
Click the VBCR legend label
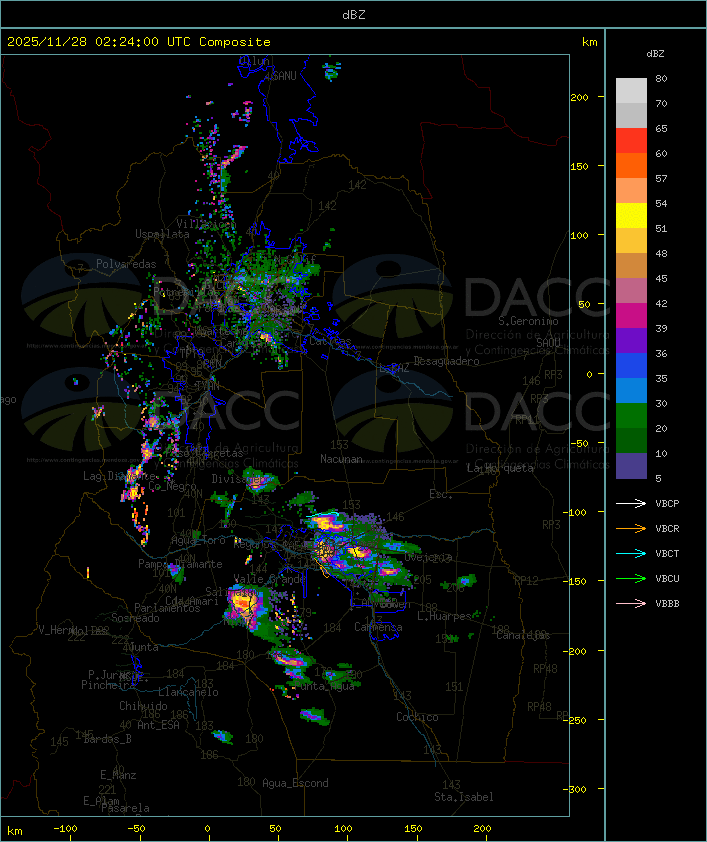pos(667,528)
